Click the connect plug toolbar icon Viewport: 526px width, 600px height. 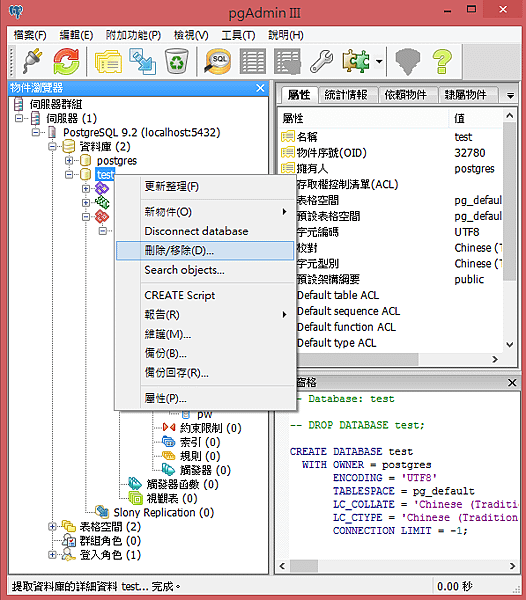[x=32, y=60]
